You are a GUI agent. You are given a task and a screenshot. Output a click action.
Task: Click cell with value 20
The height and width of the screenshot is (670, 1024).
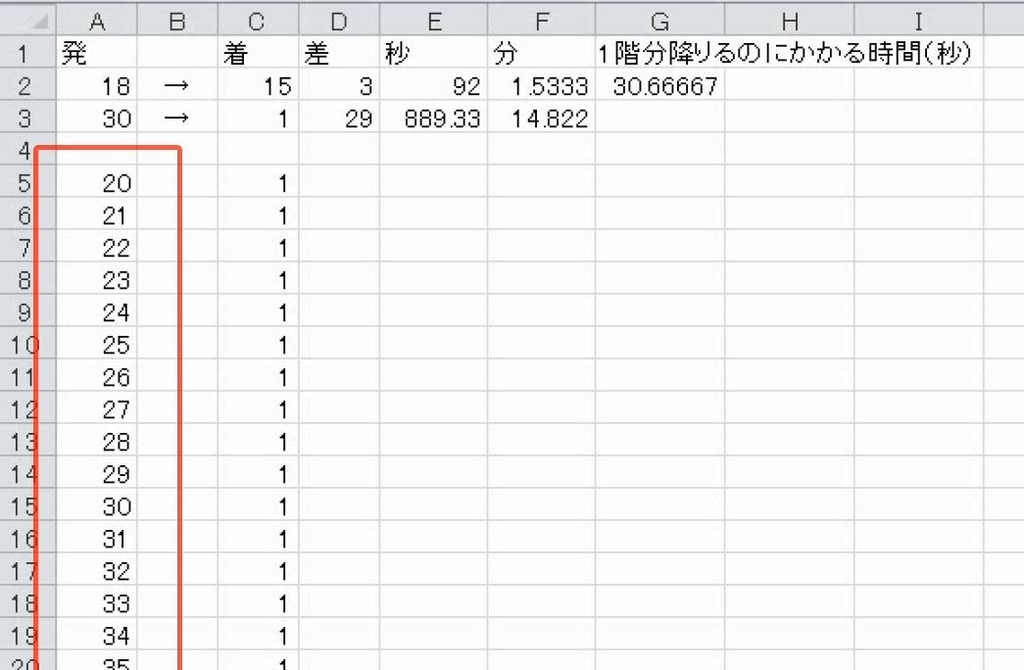(x=97, y=182)
